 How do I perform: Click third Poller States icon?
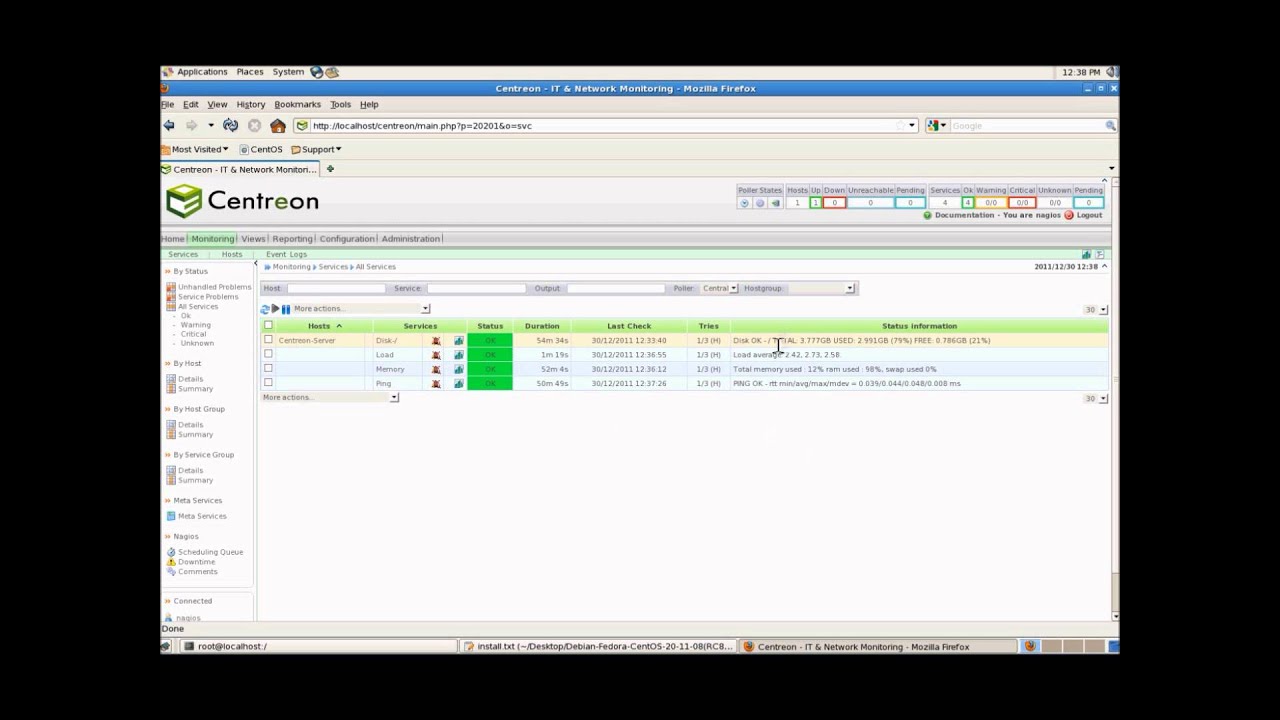775,203
